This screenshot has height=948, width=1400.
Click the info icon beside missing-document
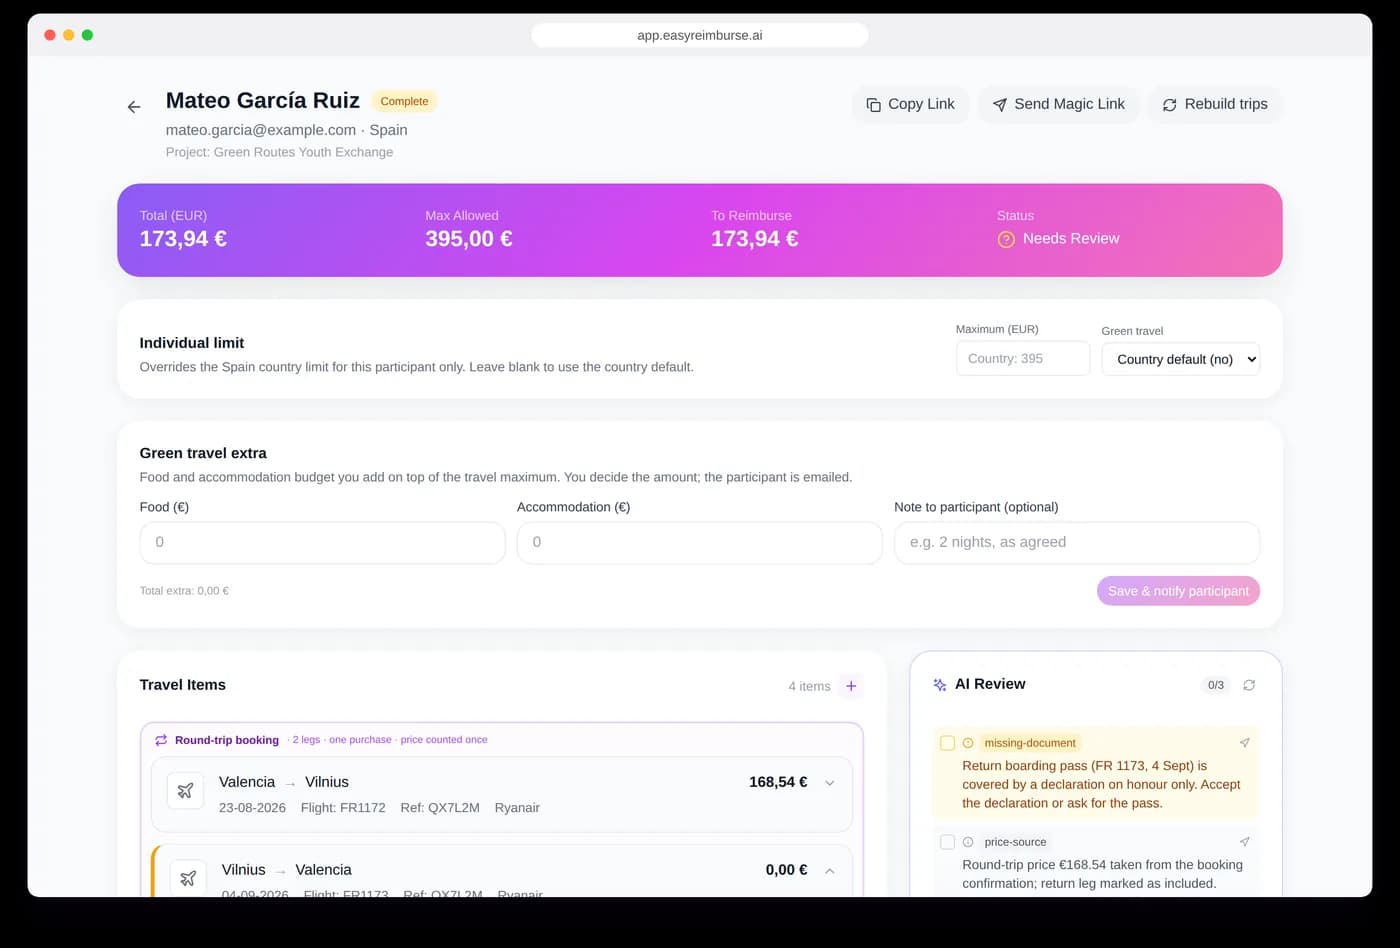pyautogui.click(x=968, y=743)
